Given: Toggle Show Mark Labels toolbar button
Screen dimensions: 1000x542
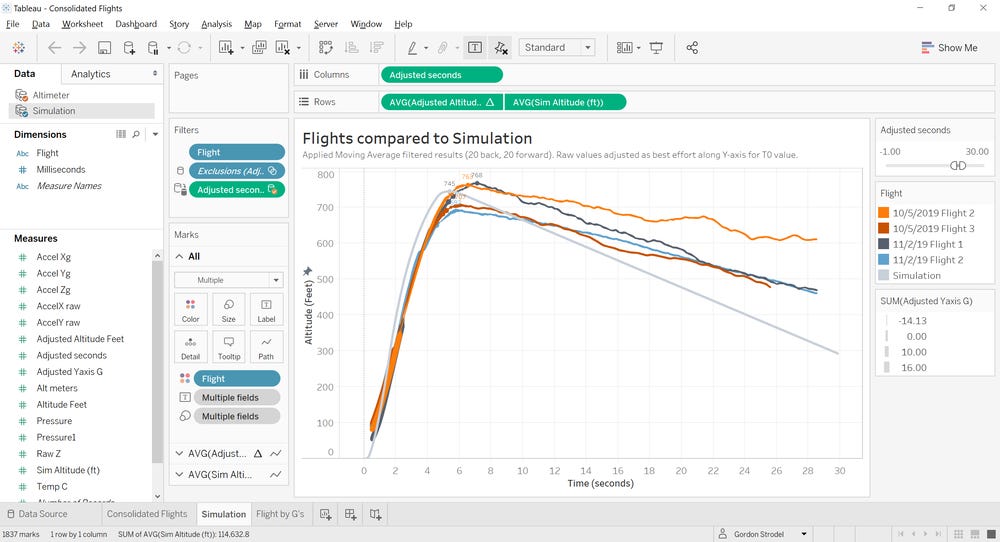Looking at the screenshot, I should tap(475, 48).
